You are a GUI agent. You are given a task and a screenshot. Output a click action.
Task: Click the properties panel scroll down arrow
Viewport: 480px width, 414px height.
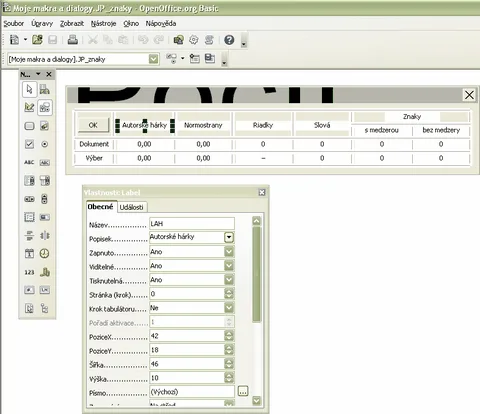[256, 400]
